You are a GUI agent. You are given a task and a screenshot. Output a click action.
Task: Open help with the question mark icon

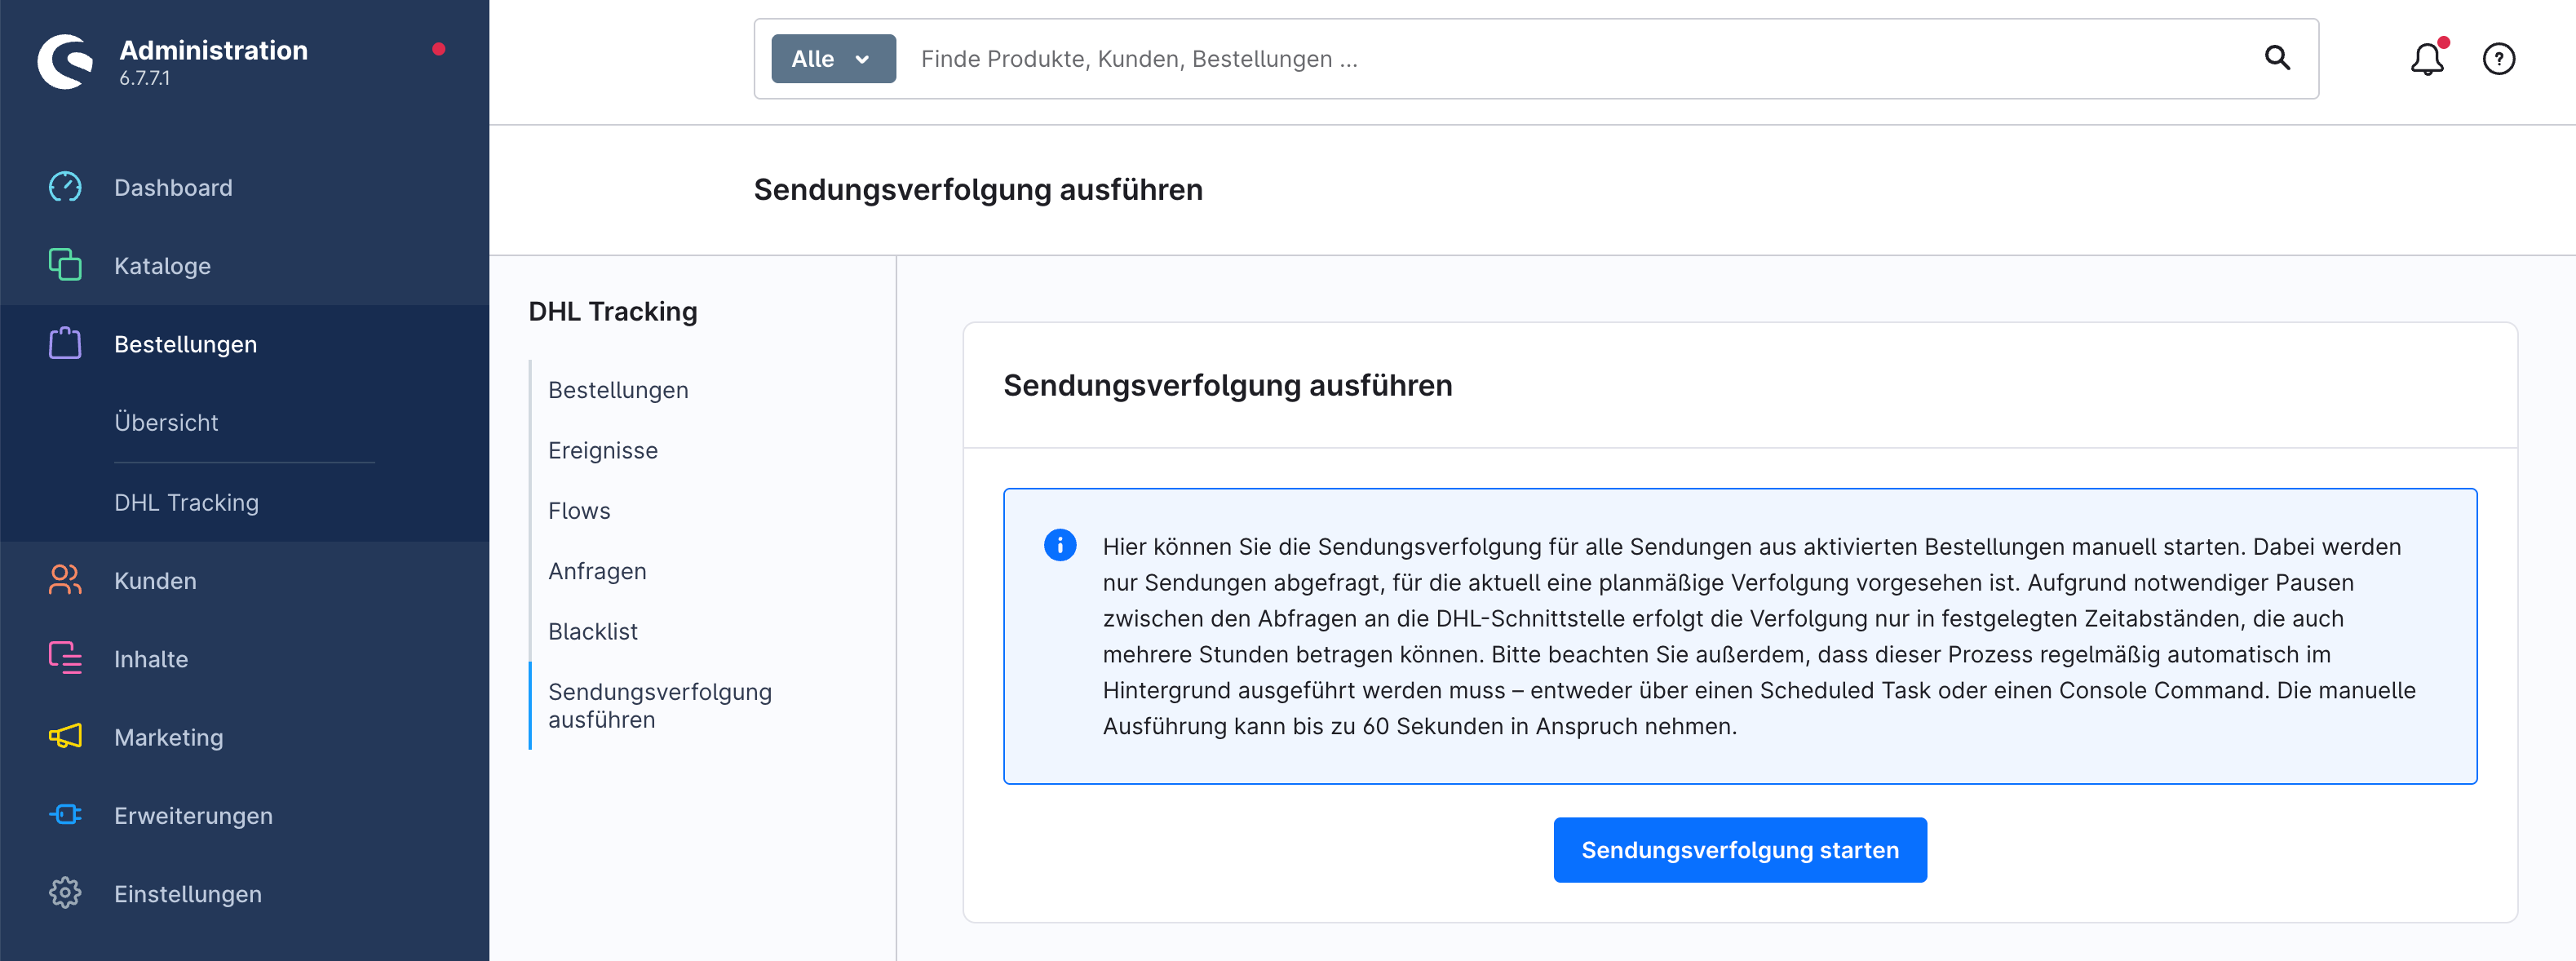click(x=2498, y=59)
